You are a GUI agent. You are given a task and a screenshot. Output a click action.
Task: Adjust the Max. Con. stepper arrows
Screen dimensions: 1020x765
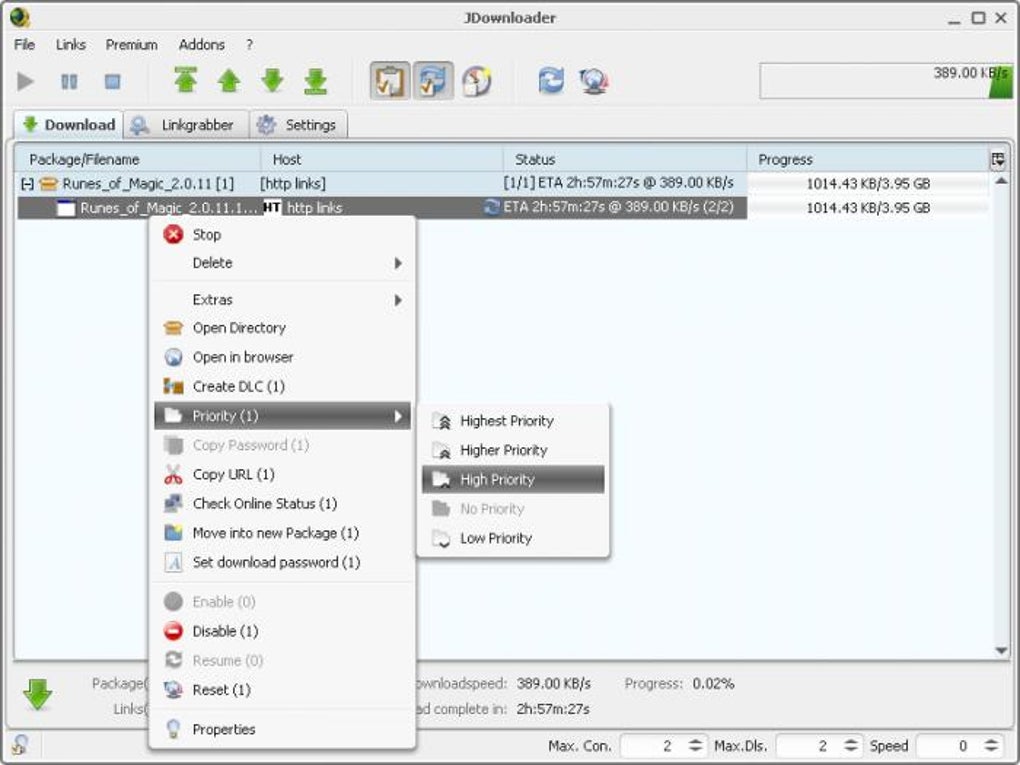(x=695, y=745)
